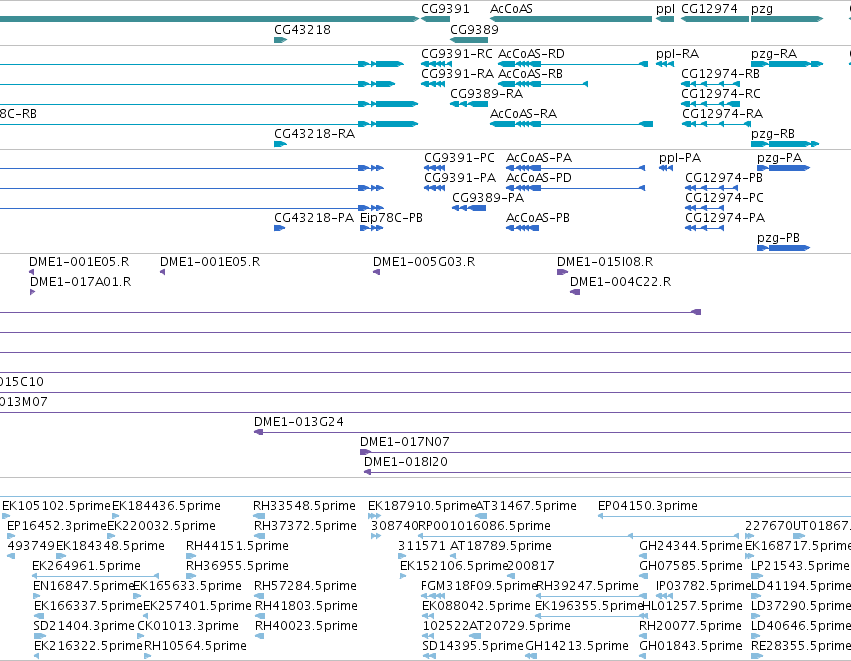This screenshot has height=661, width=851.
Task: Click EST SD21404.3prime
Action: [39, 636]
